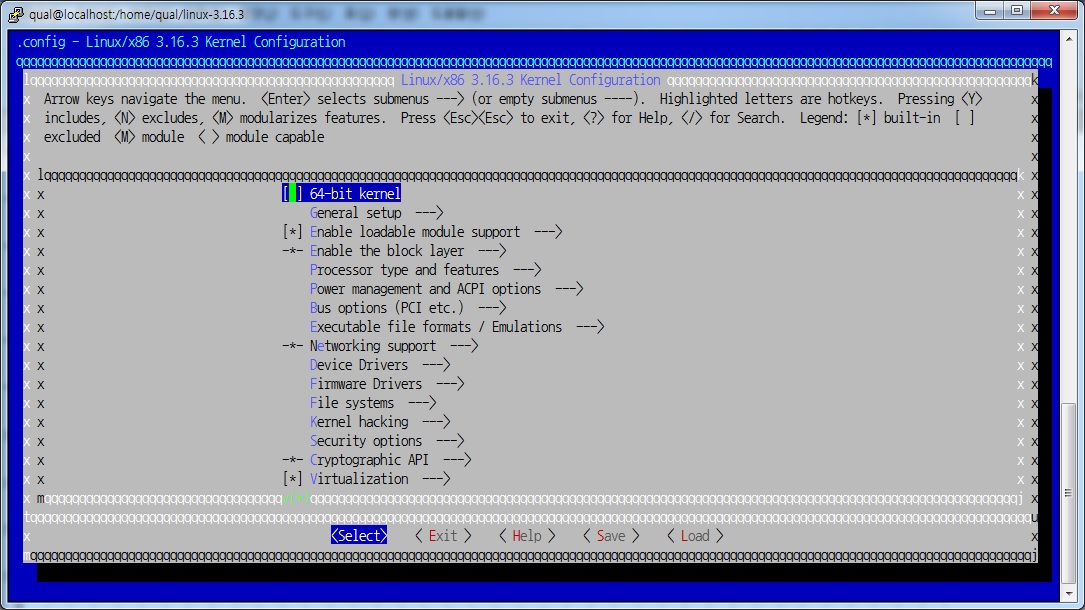Open the Device Drivers submenu
This screenshot has height=610, width=1085.
[x=380, y=365]
